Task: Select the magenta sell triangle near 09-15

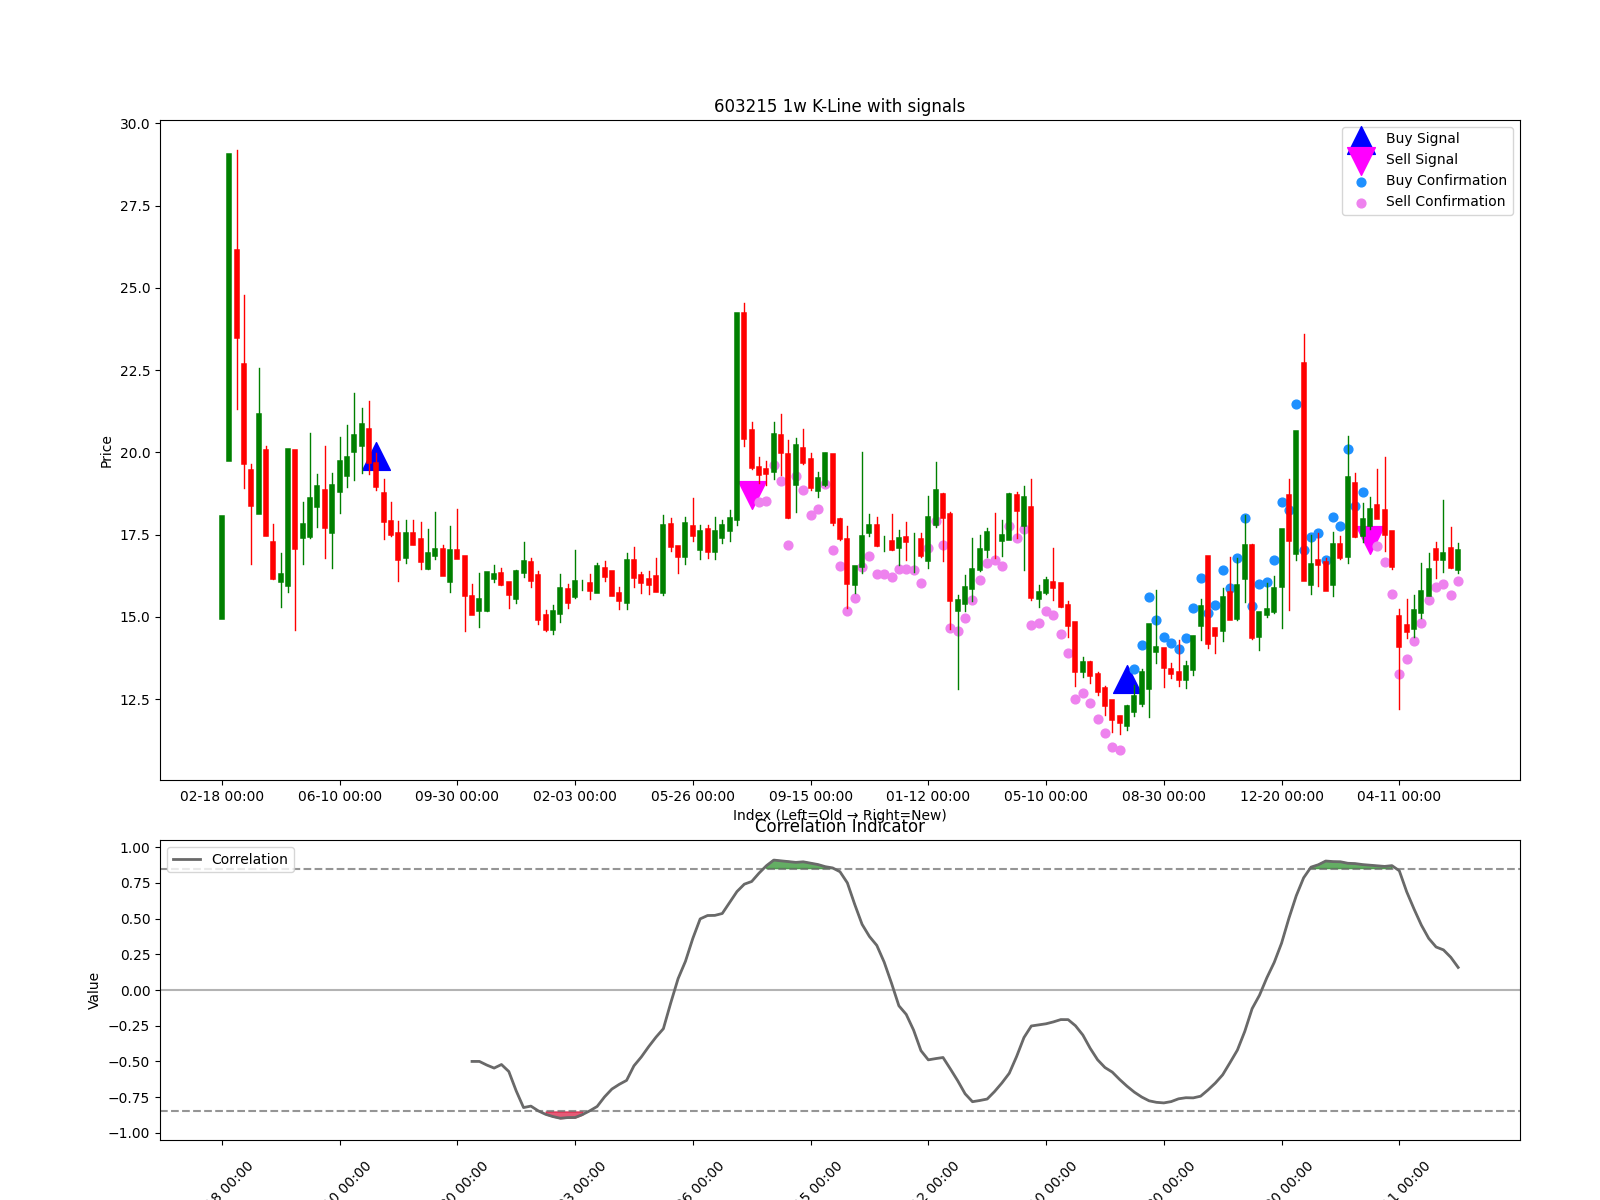Action: point(752,495)
